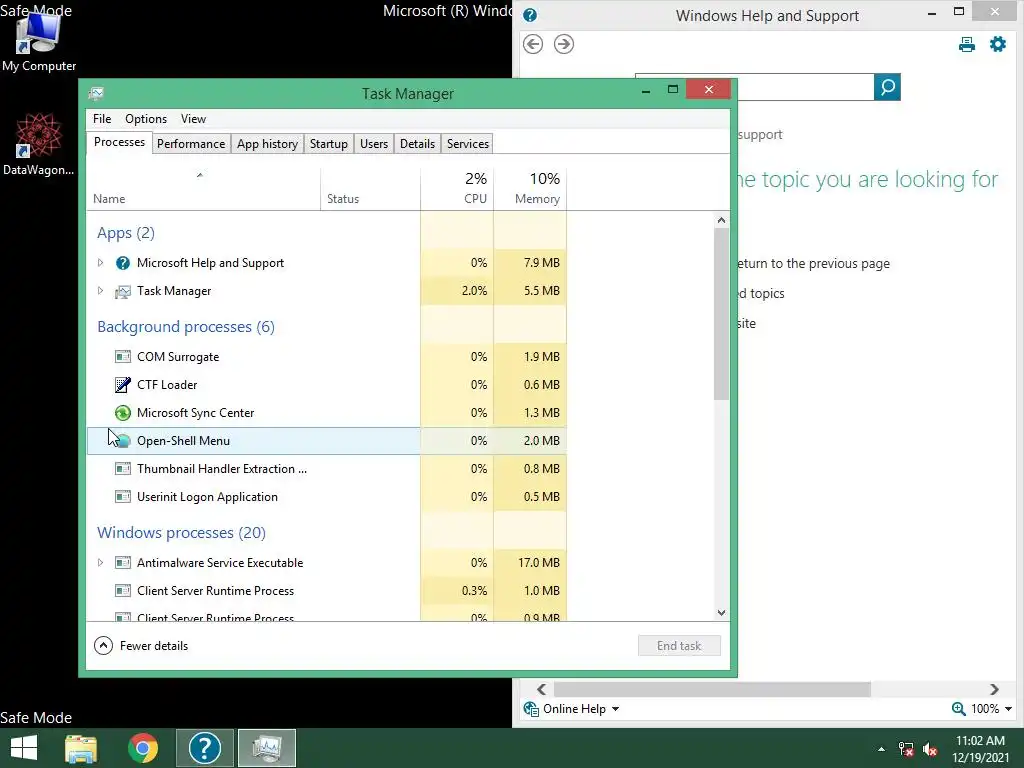Viewport: 1024px width, 768px height.
Task: Click the COM Surrogate process icon
Action: [123, 357]
